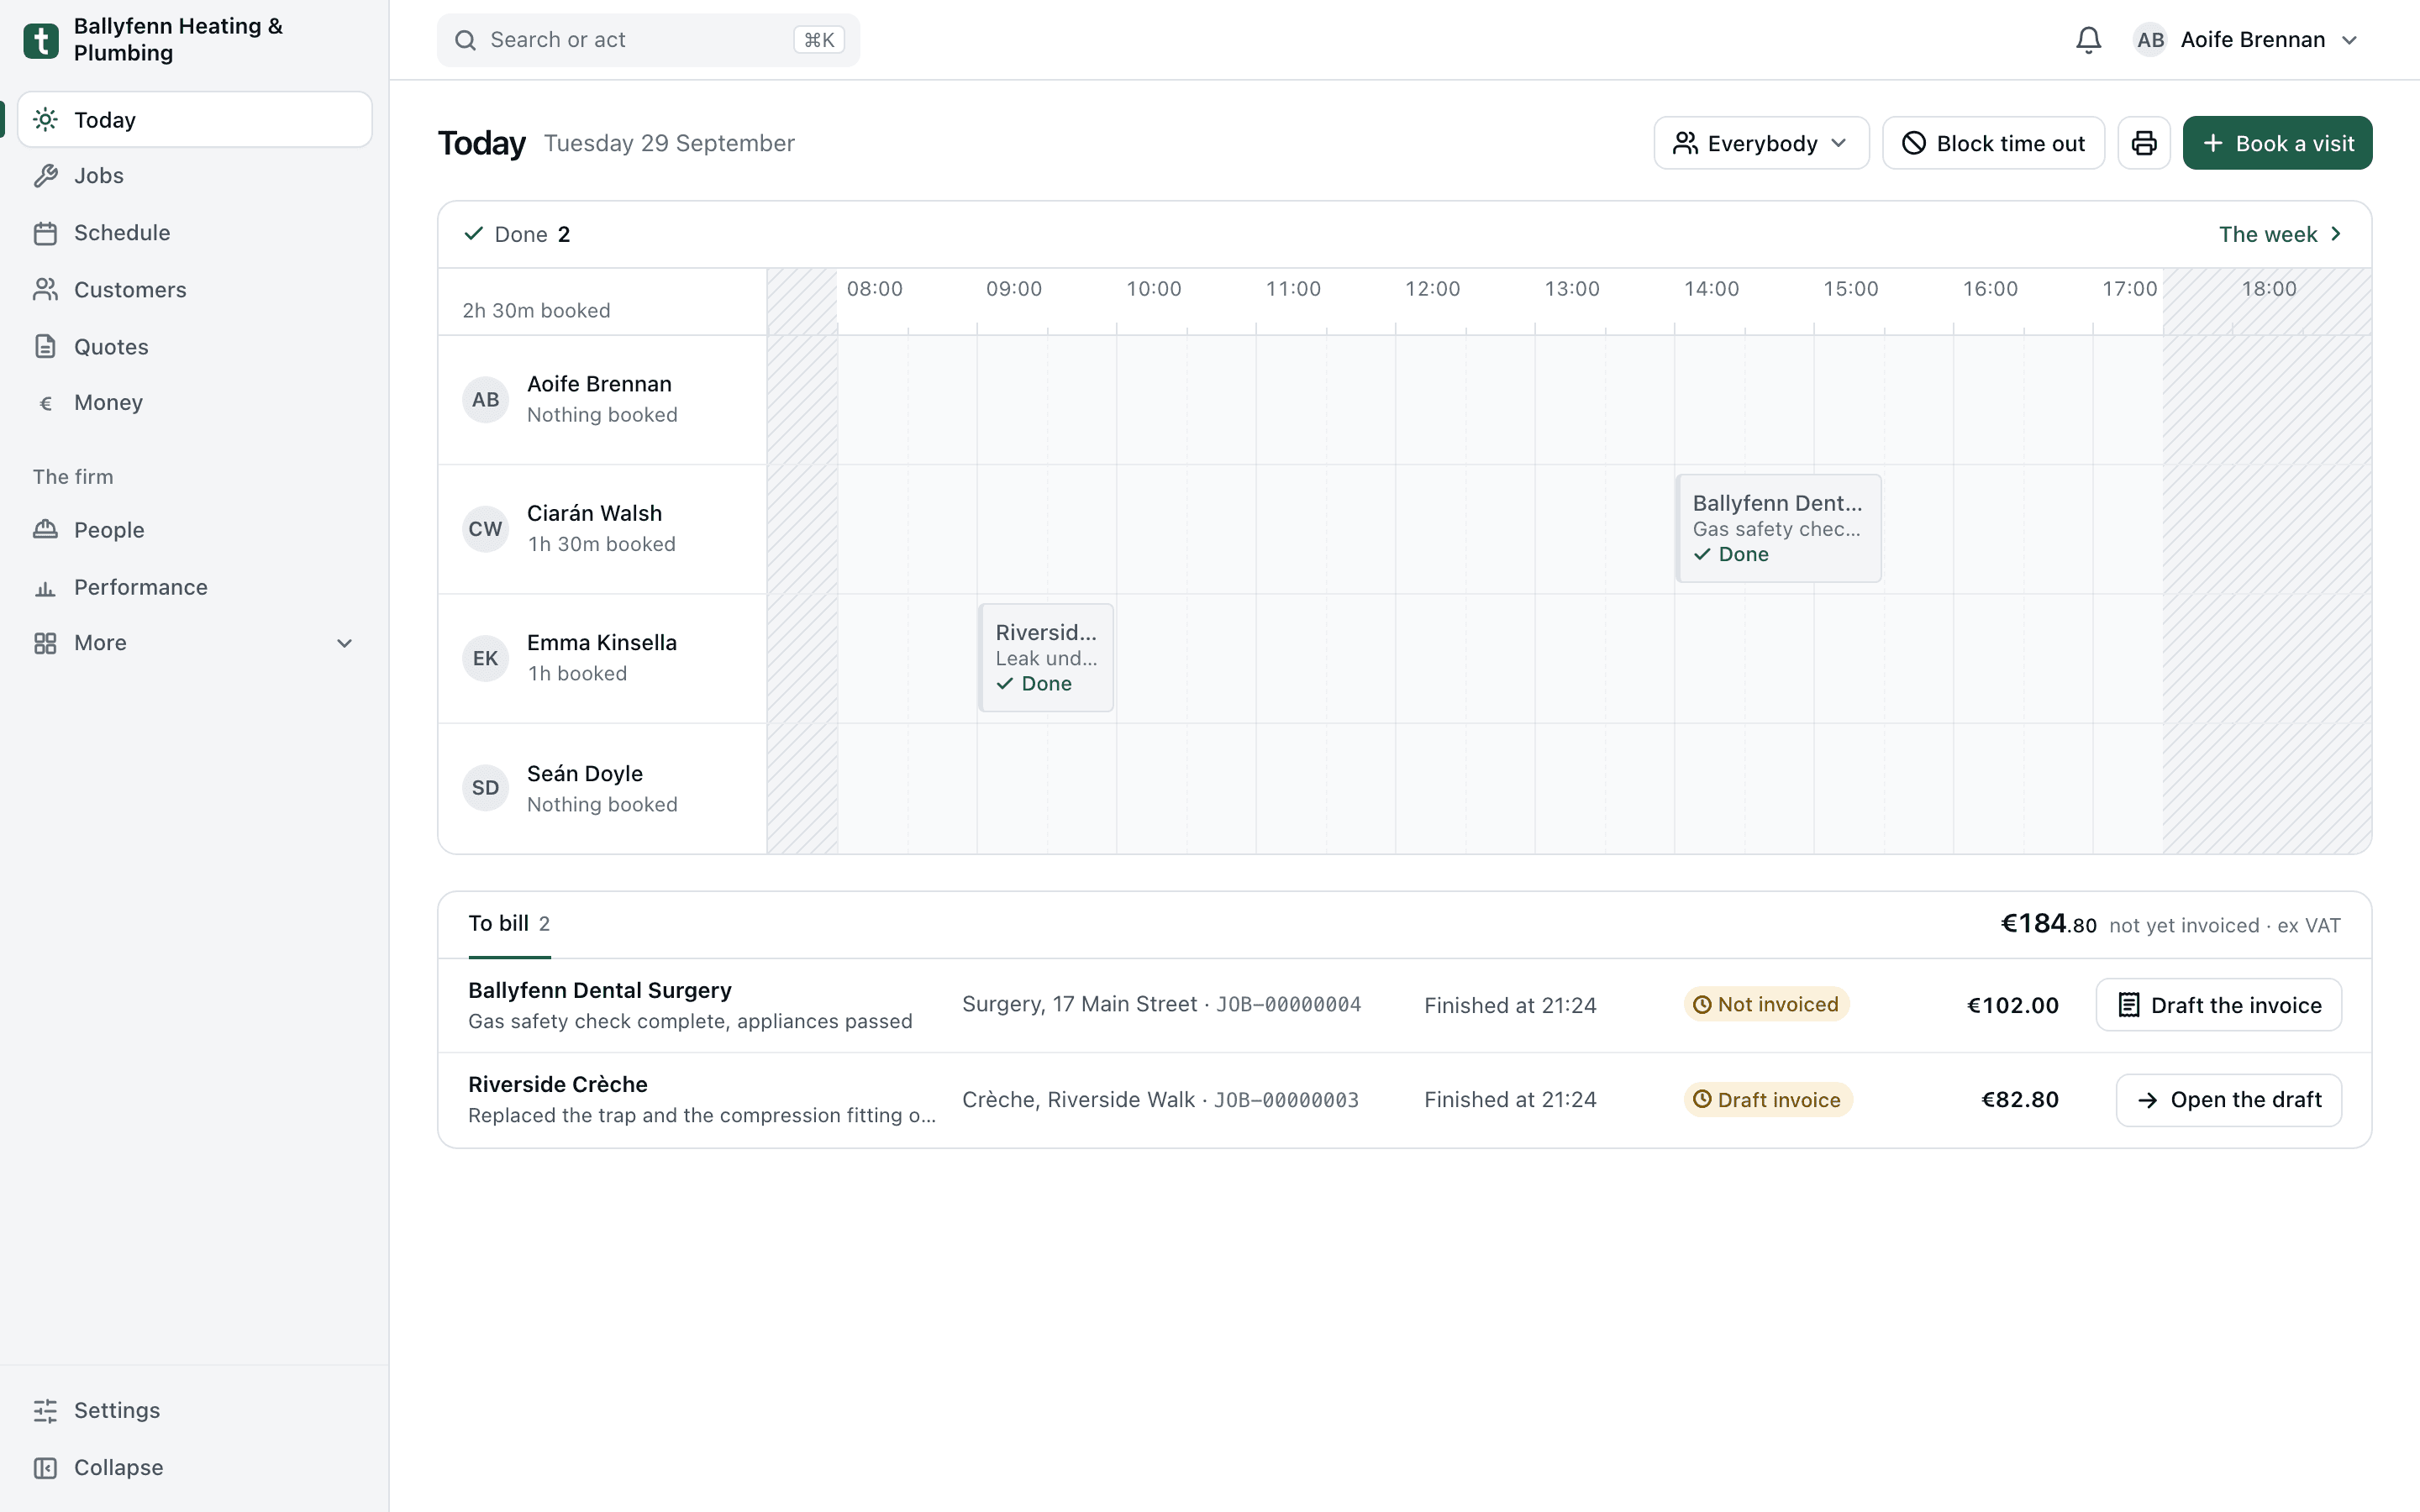Click Book a visit
This screenshot has height=1512, width=2420.
pos(2277,143)
